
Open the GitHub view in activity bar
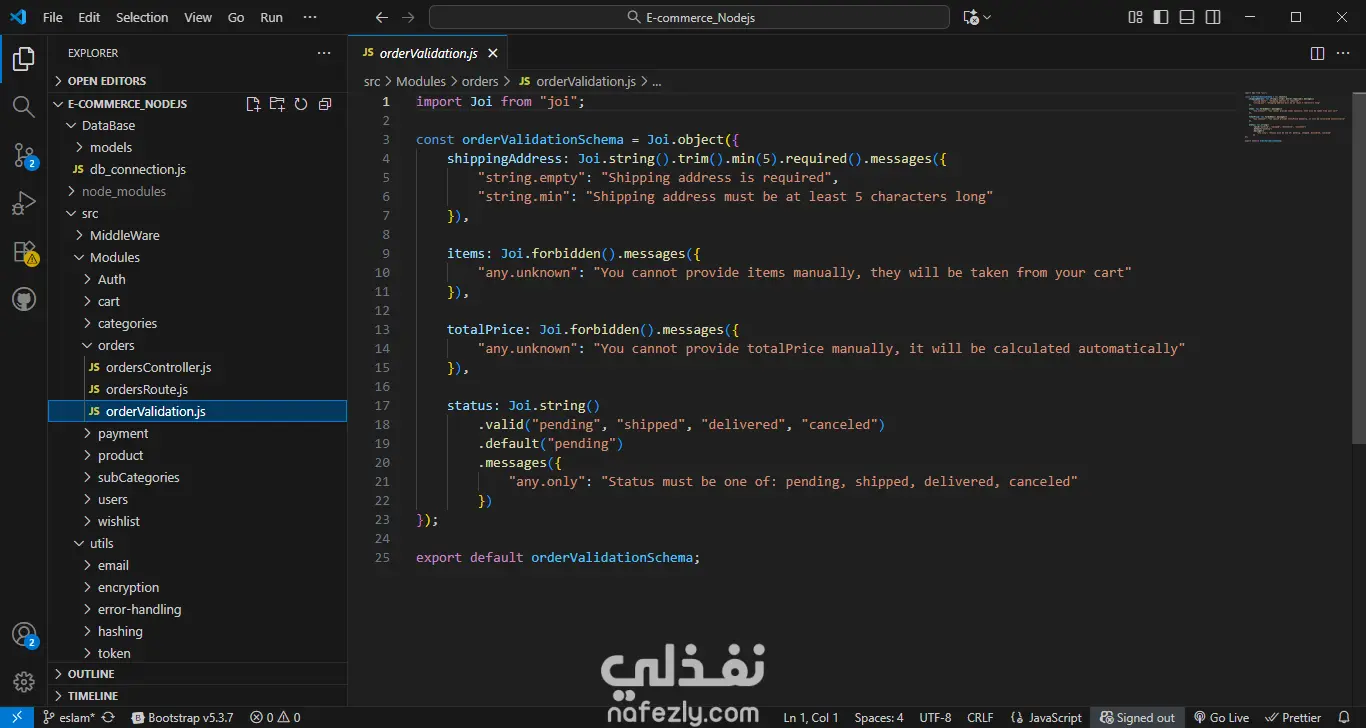point(23,300)
